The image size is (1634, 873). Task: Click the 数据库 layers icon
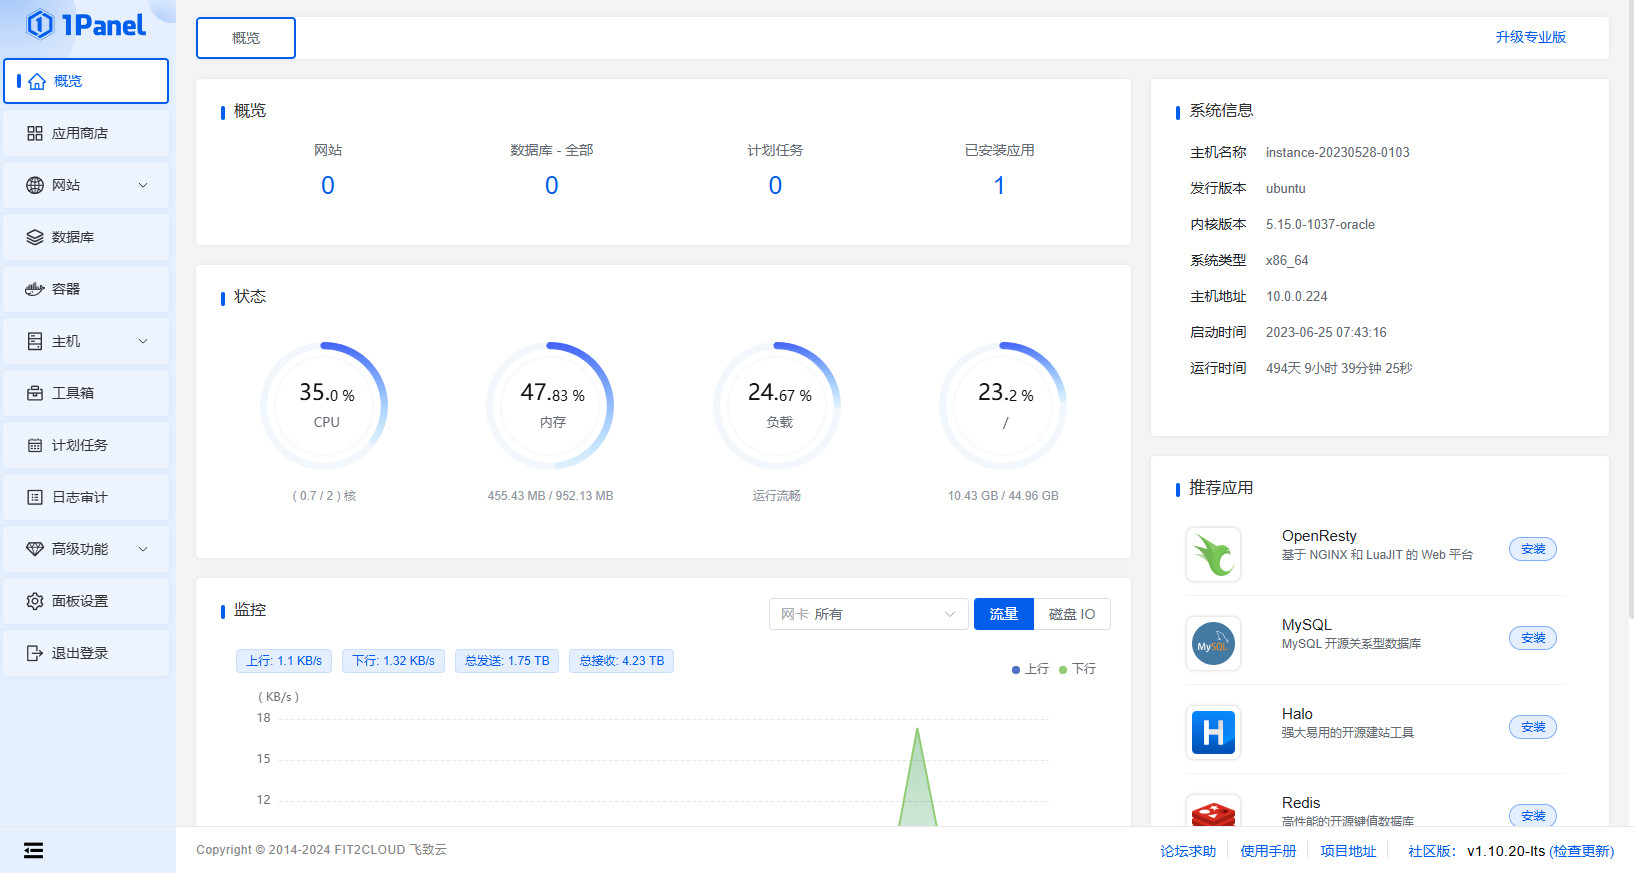click(x=35, y=237)
